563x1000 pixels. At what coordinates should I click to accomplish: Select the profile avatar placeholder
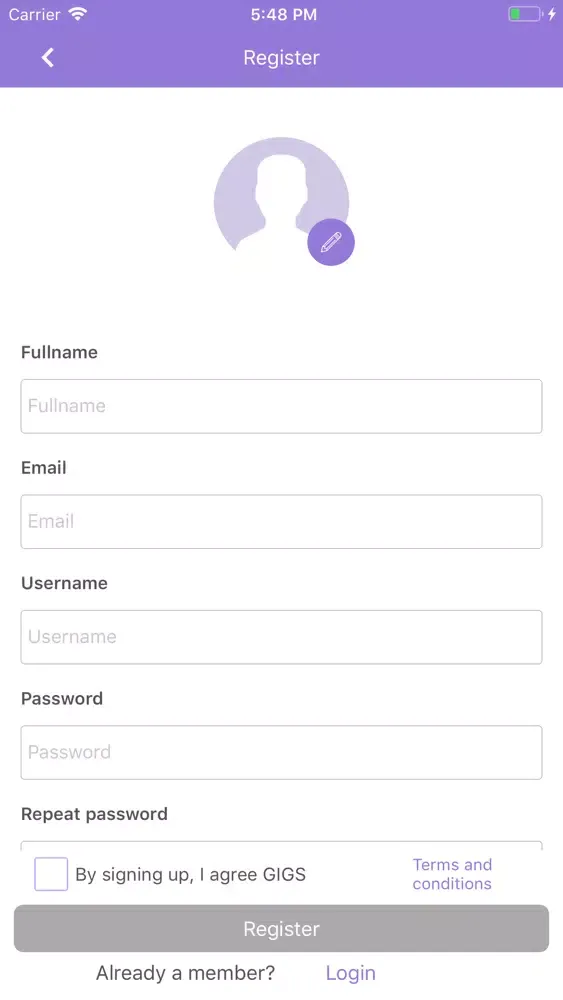[281, 195]
